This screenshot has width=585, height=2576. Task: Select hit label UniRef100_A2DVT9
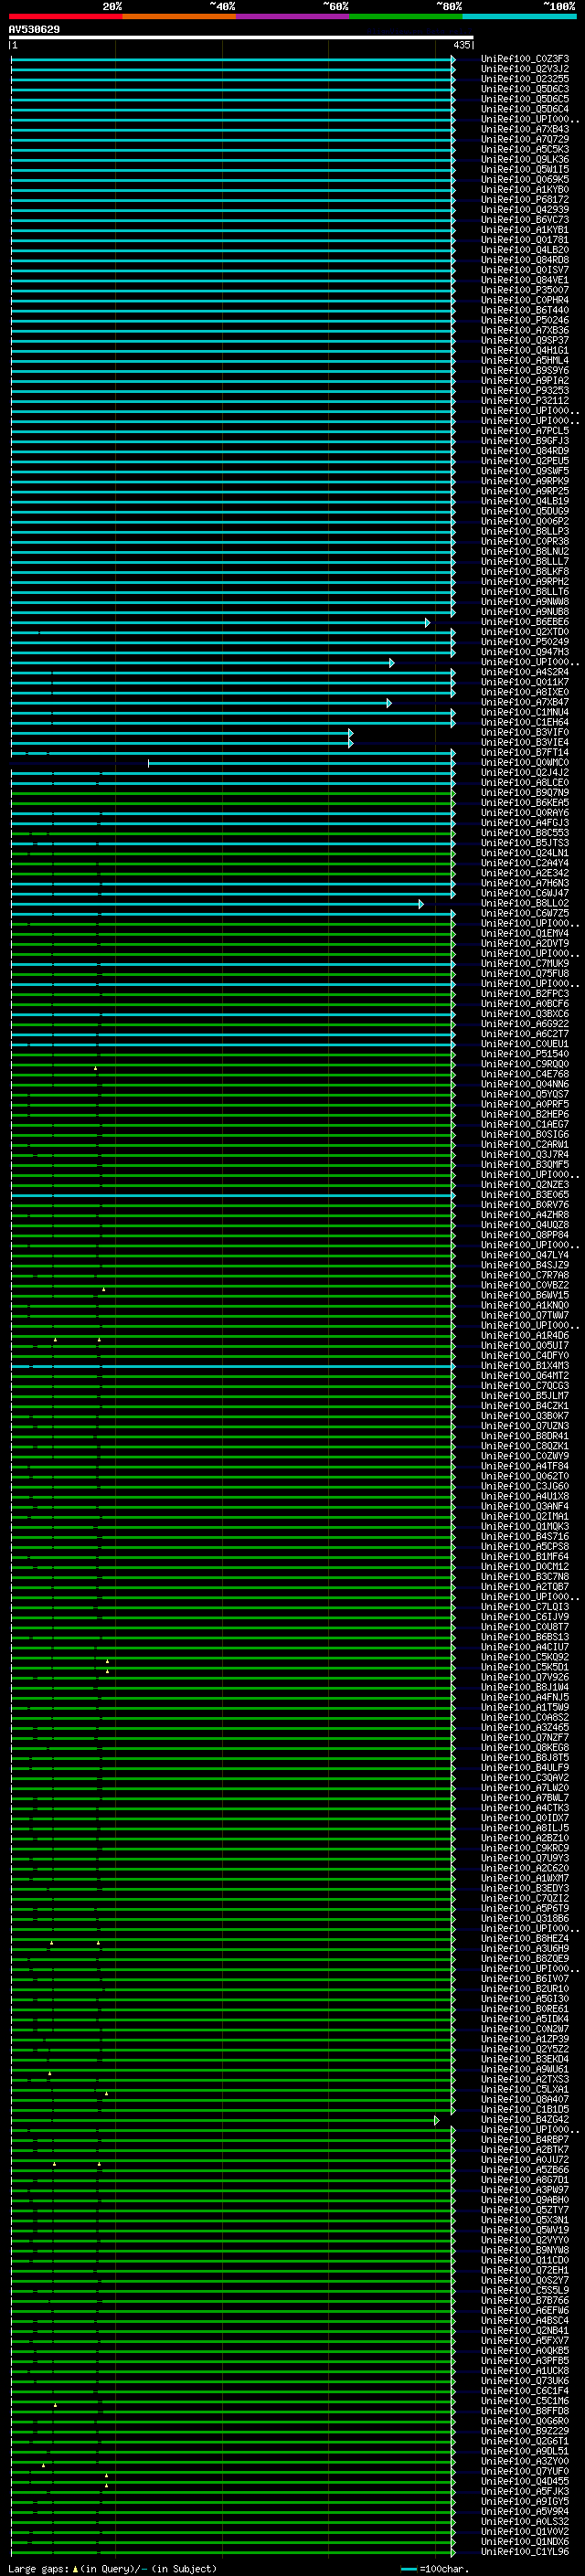525,944
